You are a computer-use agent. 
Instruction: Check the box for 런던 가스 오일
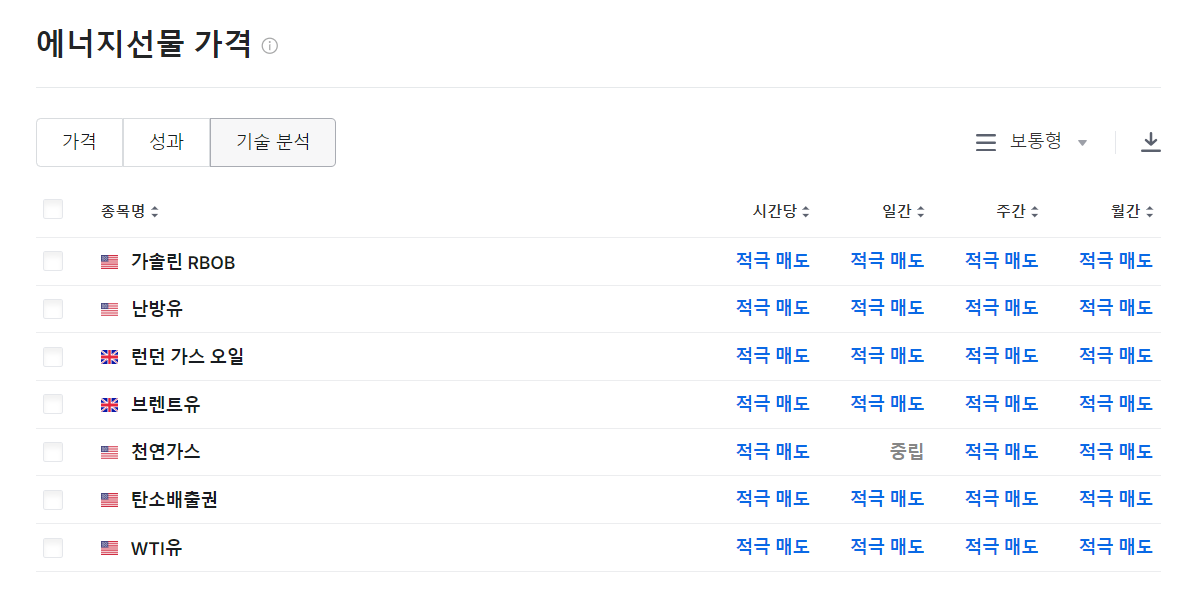pos(53,357)
